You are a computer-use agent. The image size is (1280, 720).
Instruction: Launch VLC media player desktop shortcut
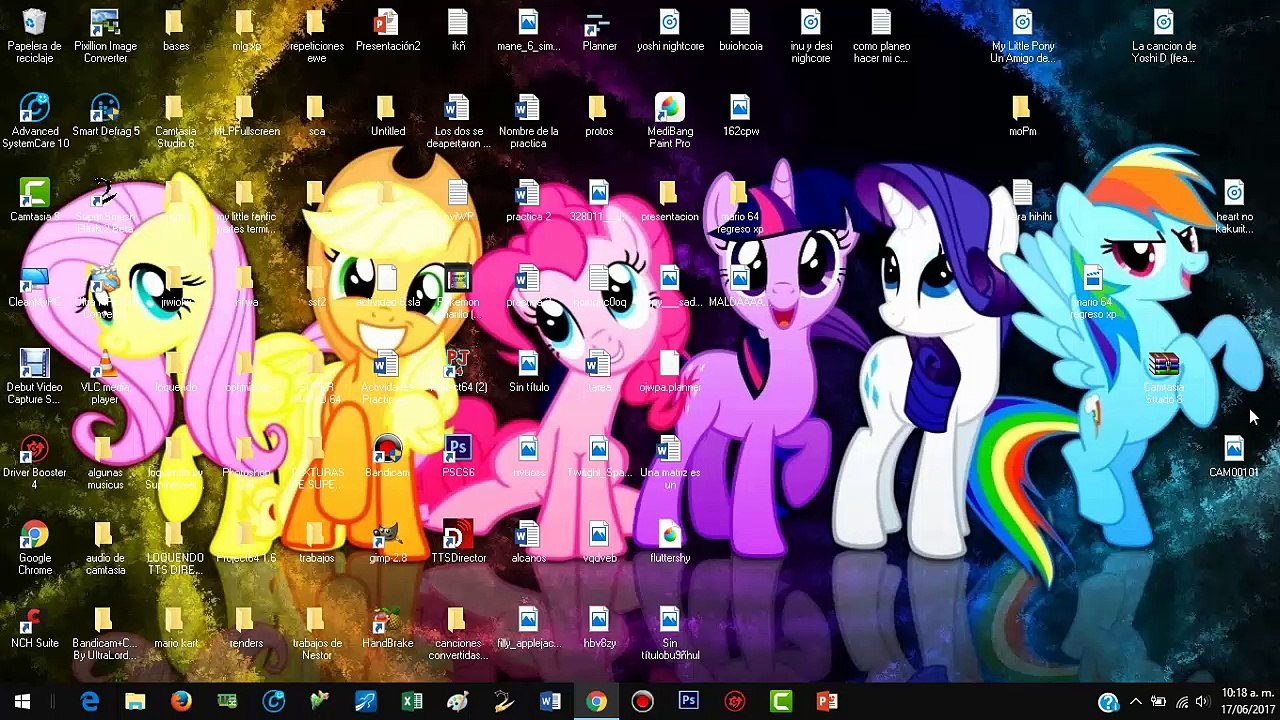pos(105,377)
